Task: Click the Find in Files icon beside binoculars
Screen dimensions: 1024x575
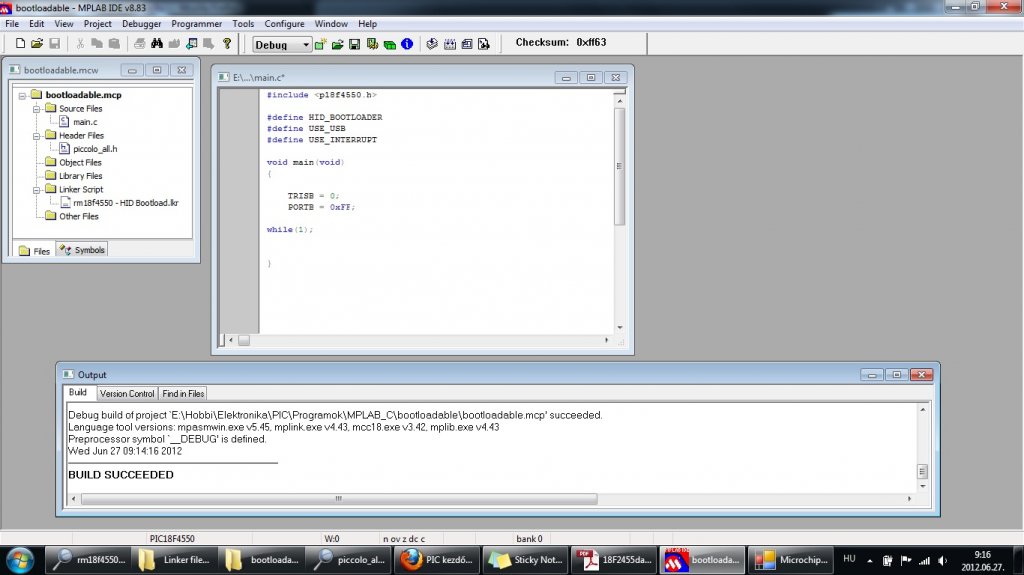Action: coord(174,44)
